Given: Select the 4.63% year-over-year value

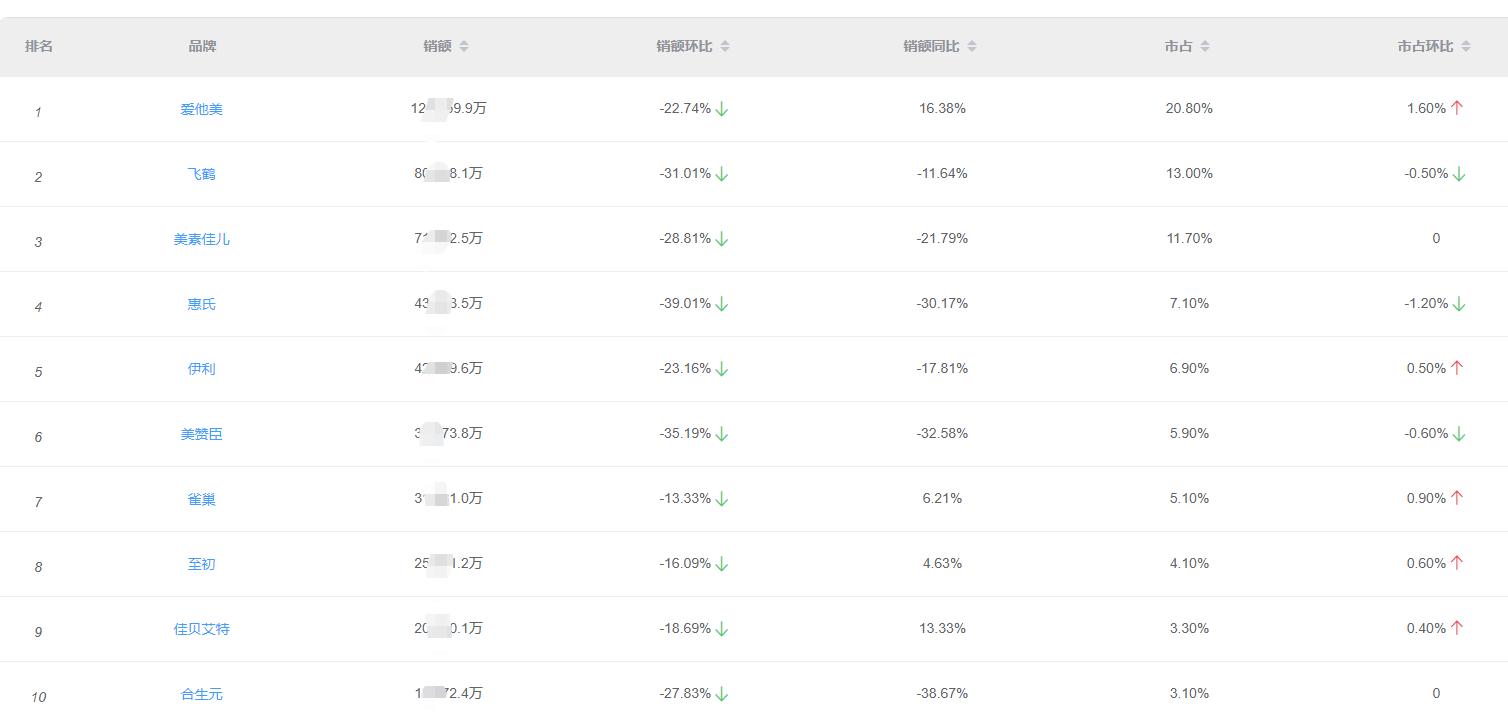Looking at the screenshot, I should 942,563.
